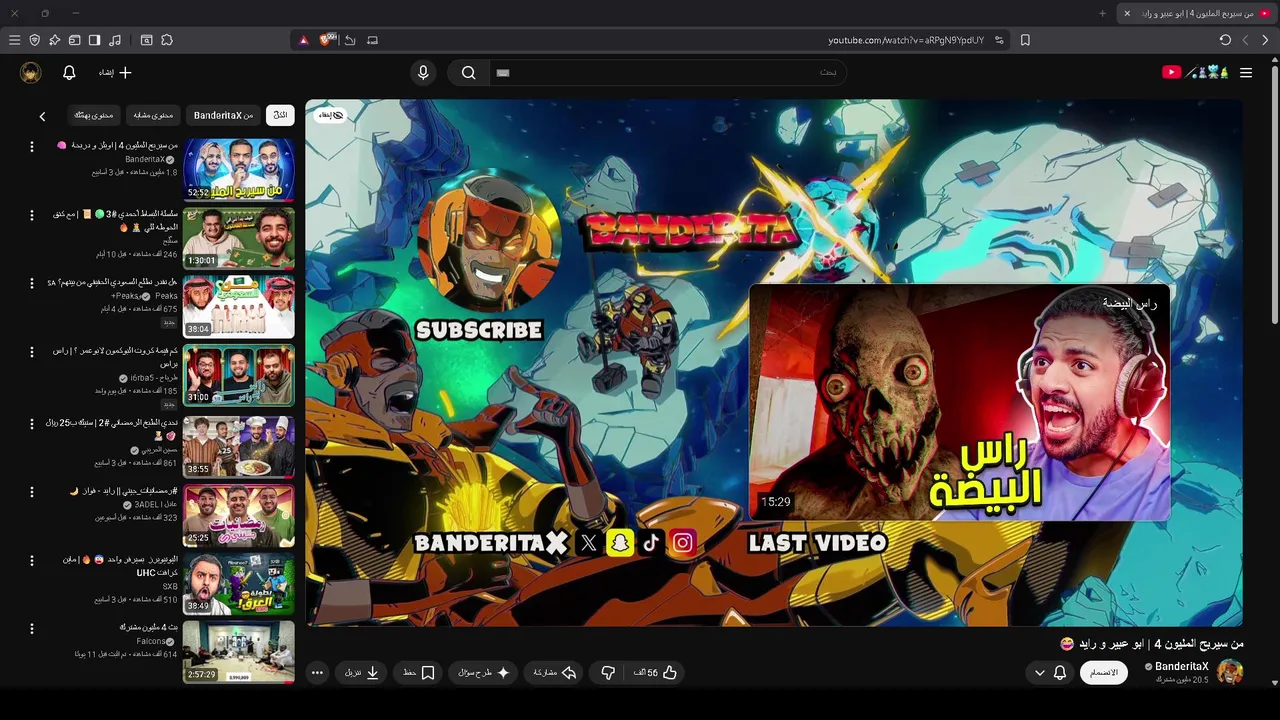Open the browser extensions puzzle icon
This screenshot has width=1280, height=720.
(x=167, y=40)
